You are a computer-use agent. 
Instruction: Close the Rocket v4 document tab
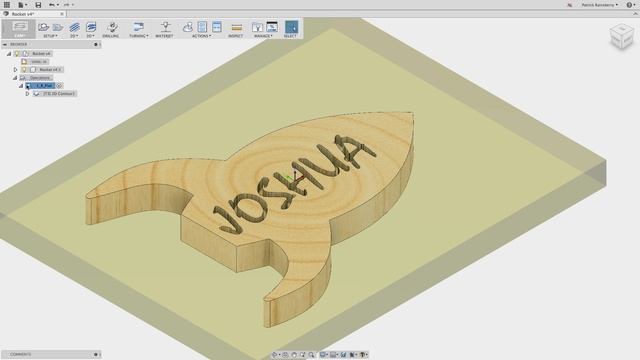62,14
